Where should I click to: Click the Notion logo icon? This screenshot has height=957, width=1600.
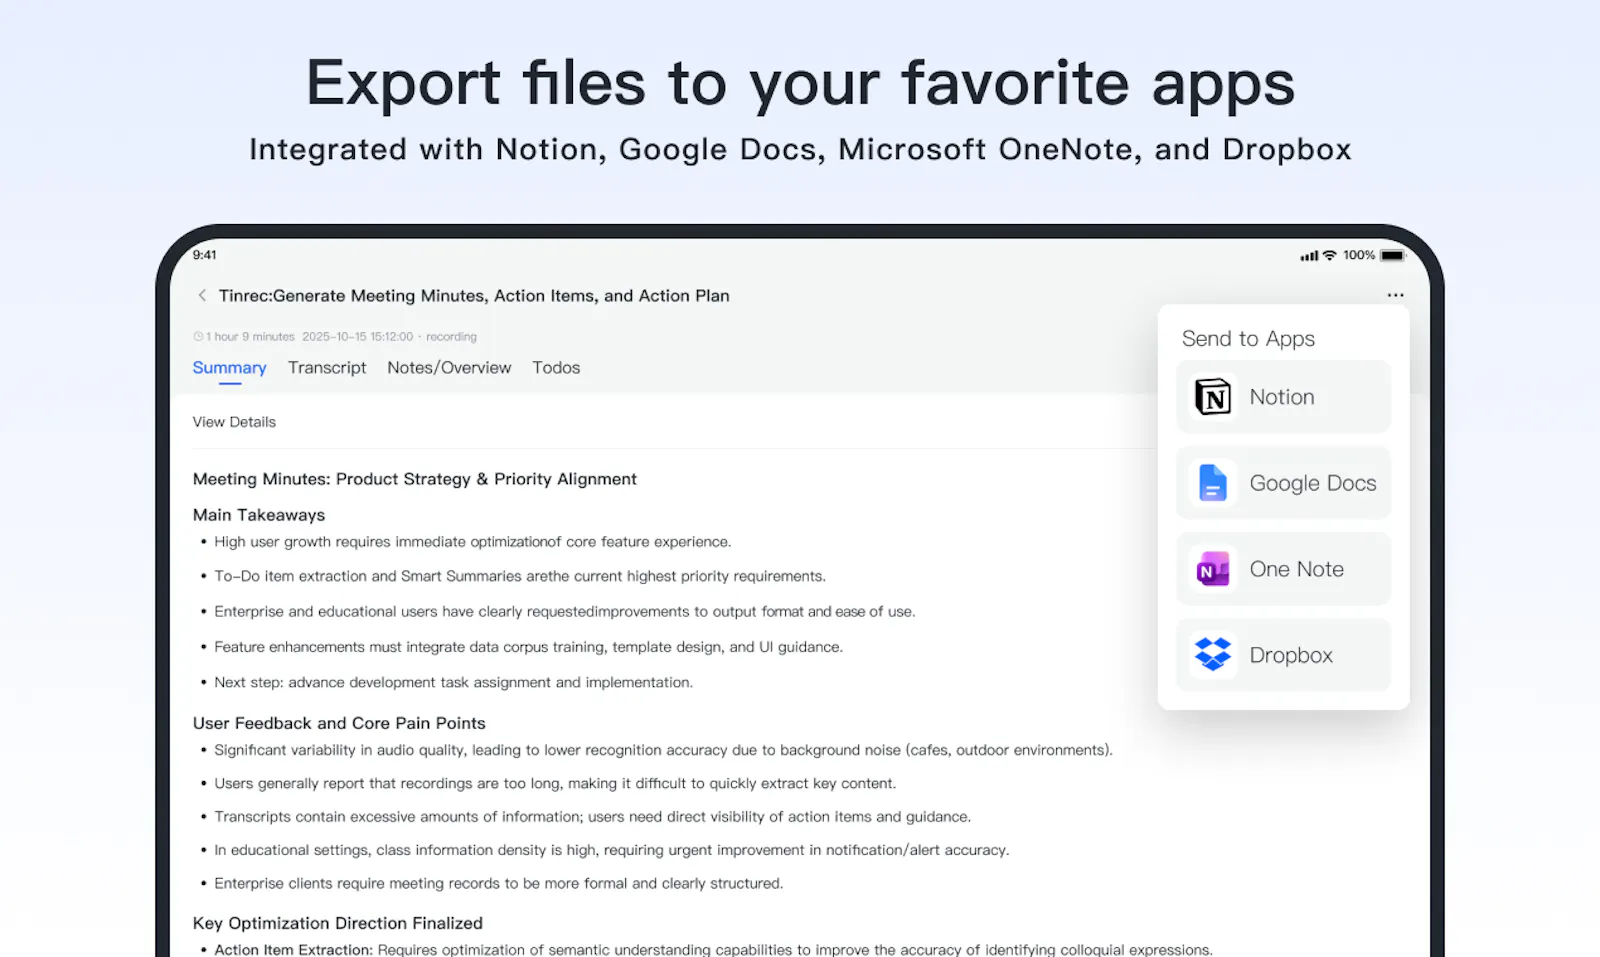[1213, 397]
